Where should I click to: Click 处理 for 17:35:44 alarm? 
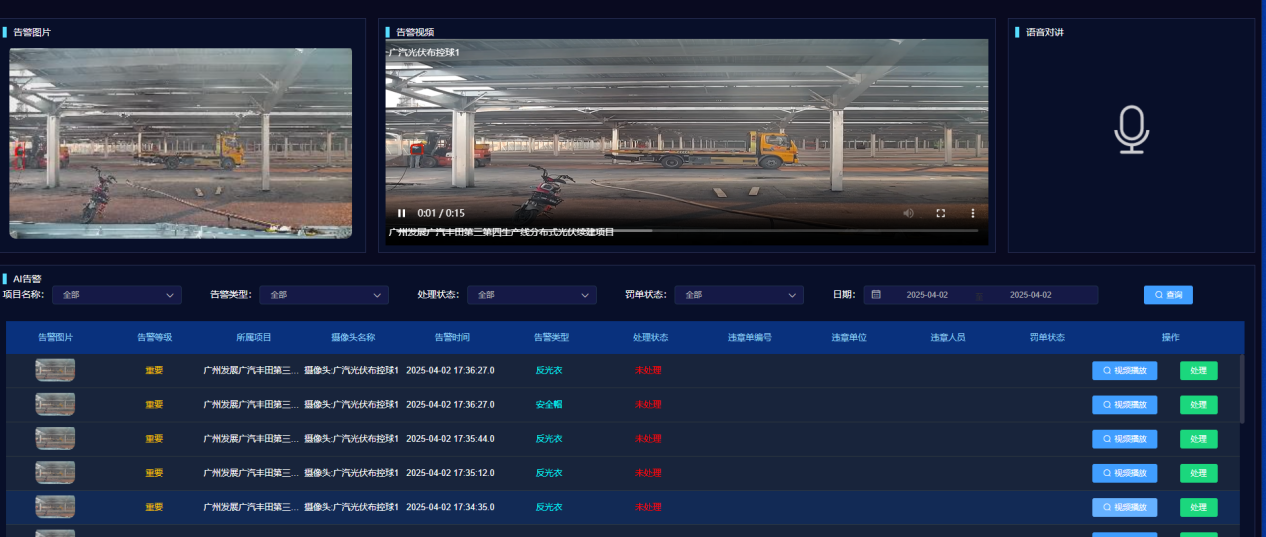point(1199,439)
